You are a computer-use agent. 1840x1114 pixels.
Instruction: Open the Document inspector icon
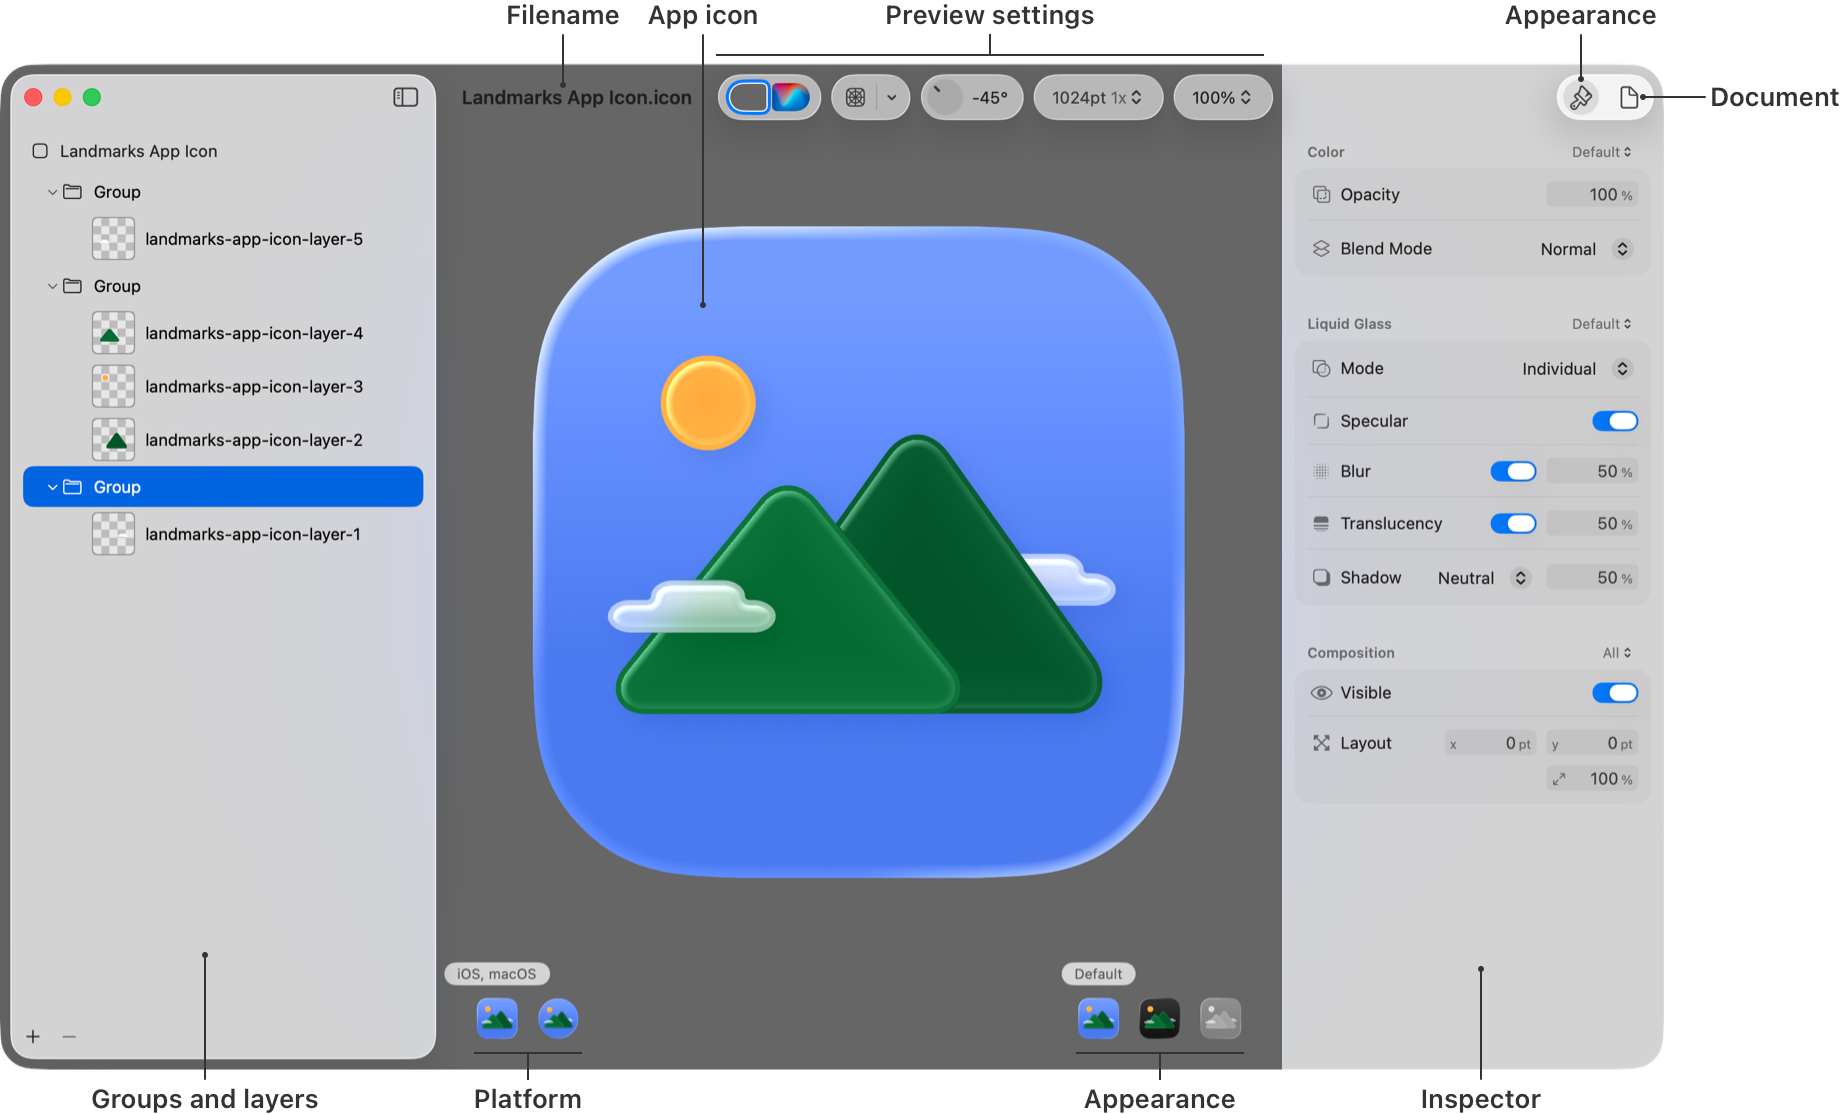click(1629, 98)
